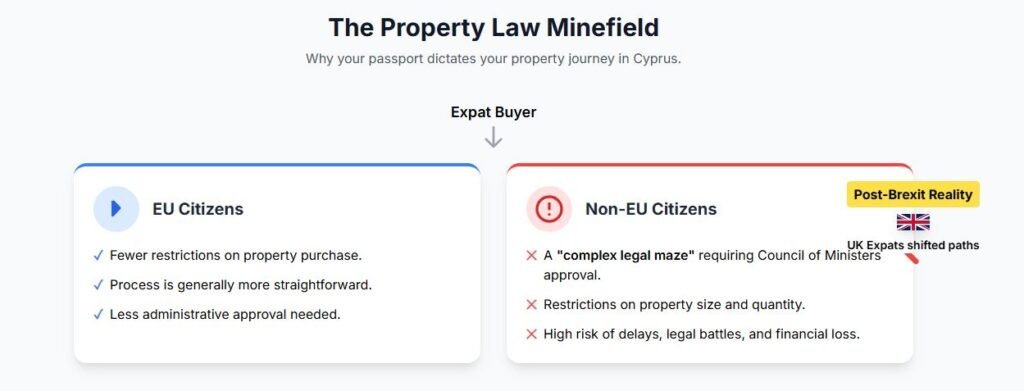1024x391 pixels.
Task: Click The Property Law Minefield title
Action: click(493, 28)
